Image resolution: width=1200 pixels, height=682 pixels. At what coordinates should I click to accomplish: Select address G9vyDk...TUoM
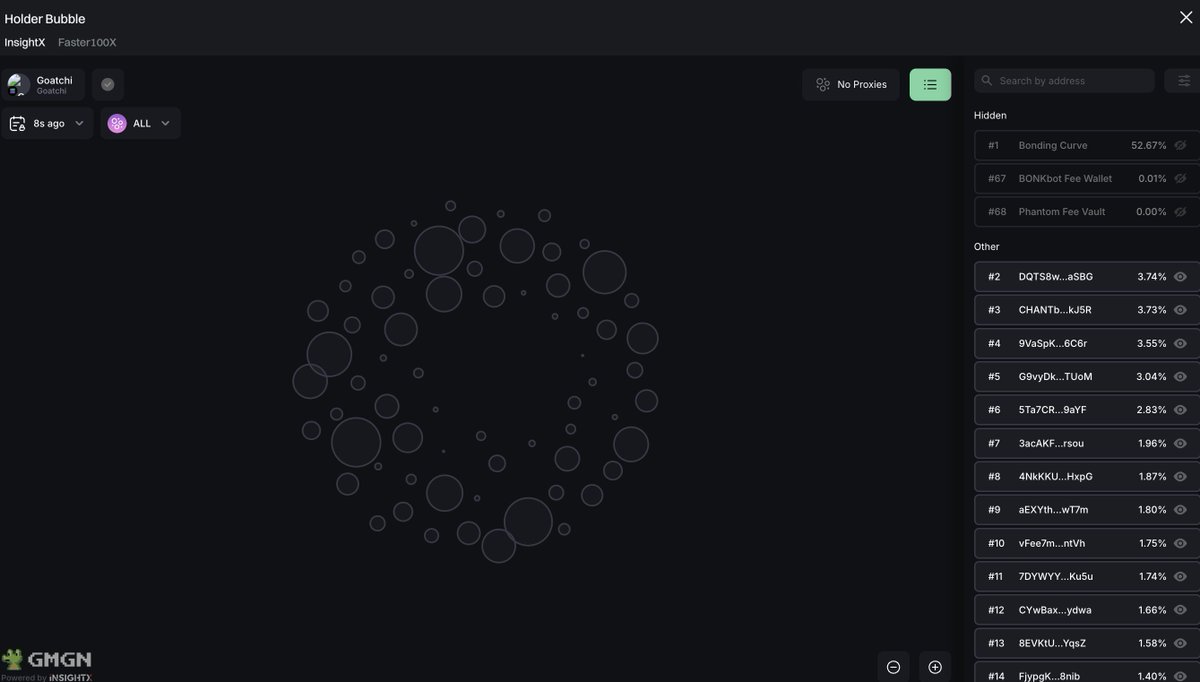[1055, 376]
